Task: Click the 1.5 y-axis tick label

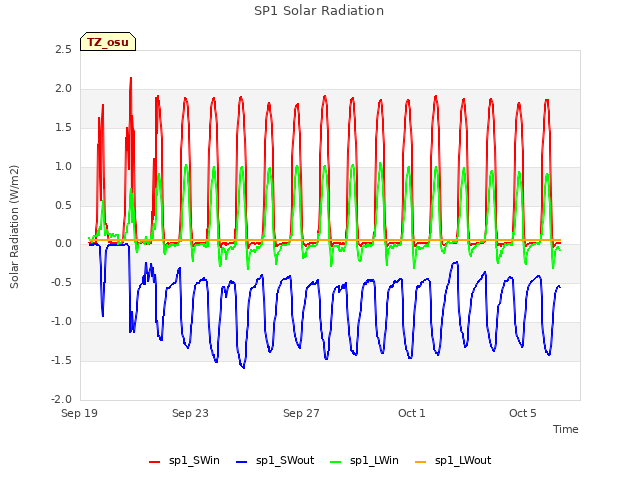Action: click(x=63, y=127)
